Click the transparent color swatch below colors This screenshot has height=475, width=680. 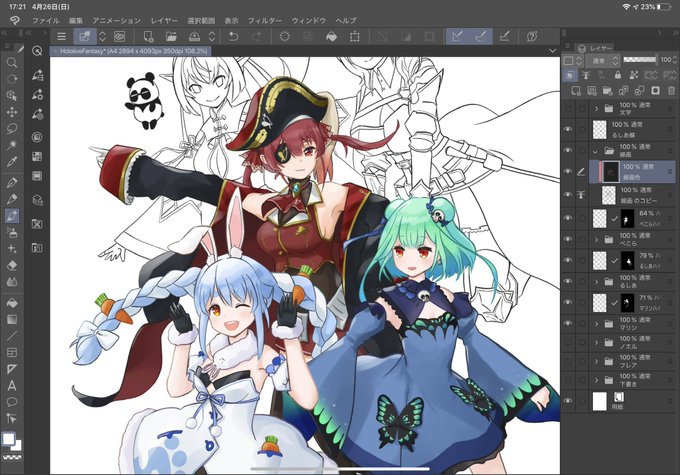12,457
